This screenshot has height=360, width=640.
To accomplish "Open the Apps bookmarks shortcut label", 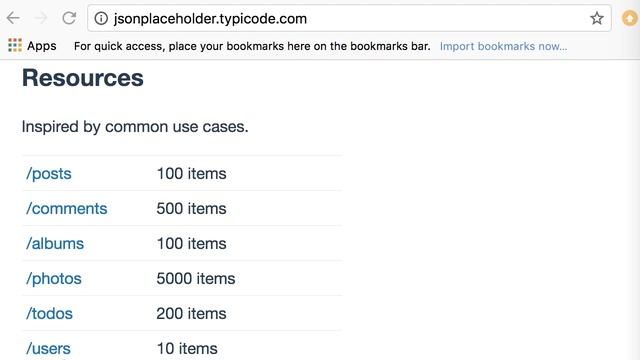I will pyautogui.click(x=42, y=46).
